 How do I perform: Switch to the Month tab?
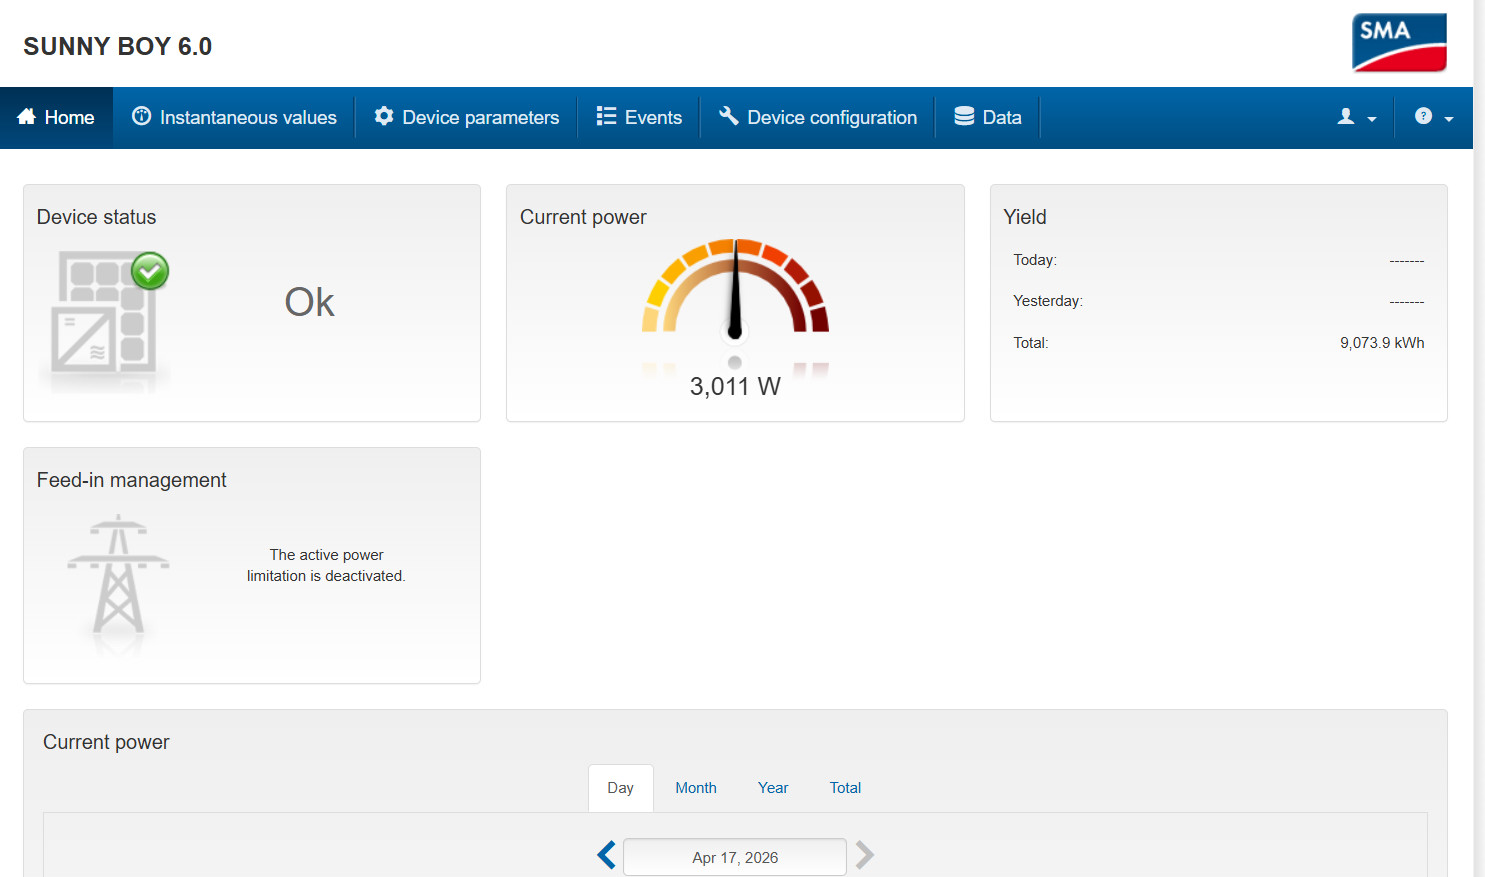[696, 788]
